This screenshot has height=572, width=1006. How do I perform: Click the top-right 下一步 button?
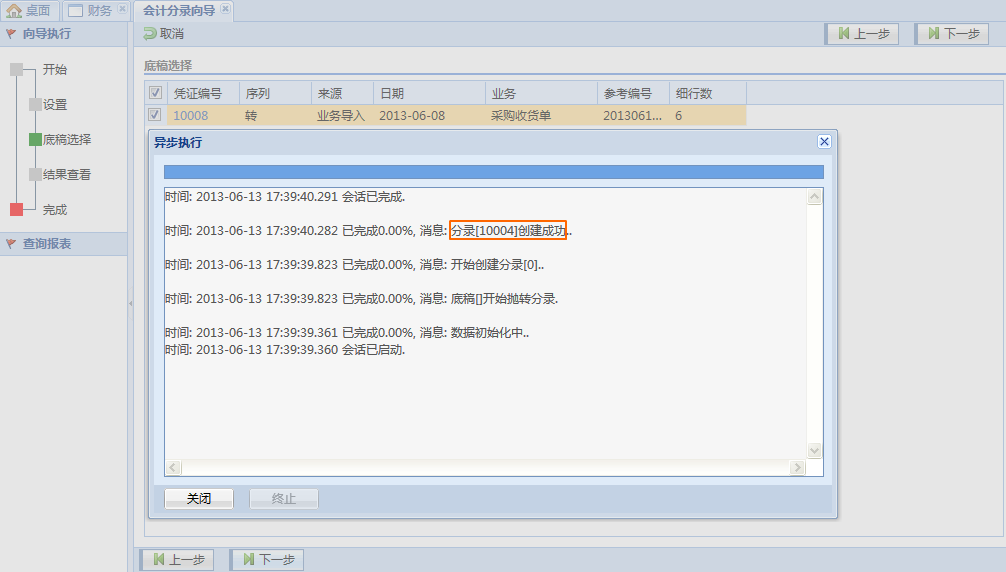[951, 34]
